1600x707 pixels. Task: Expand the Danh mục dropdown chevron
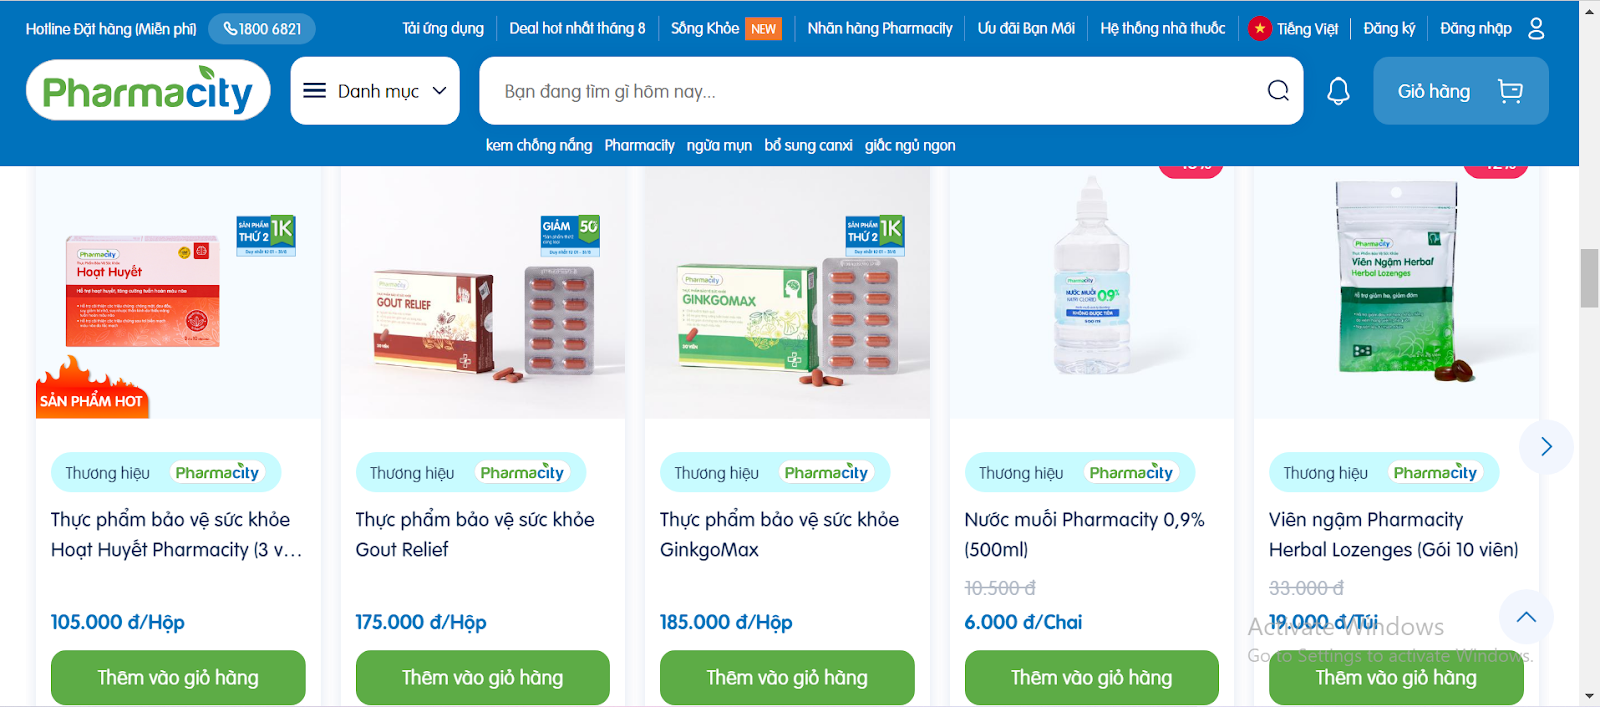tap(439, 91)
